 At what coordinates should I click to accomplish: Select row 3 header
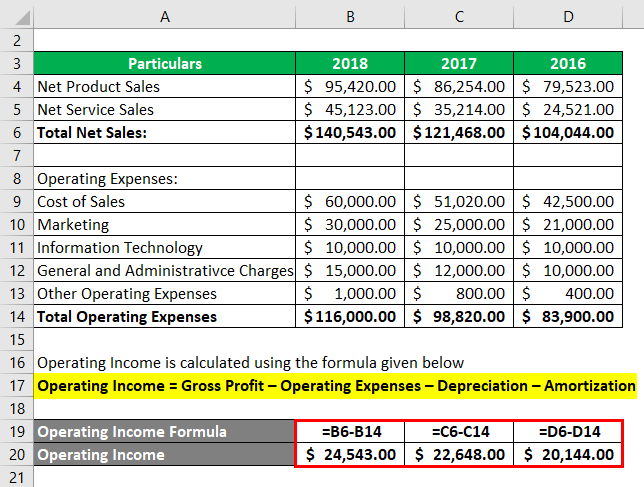point(17,63)
